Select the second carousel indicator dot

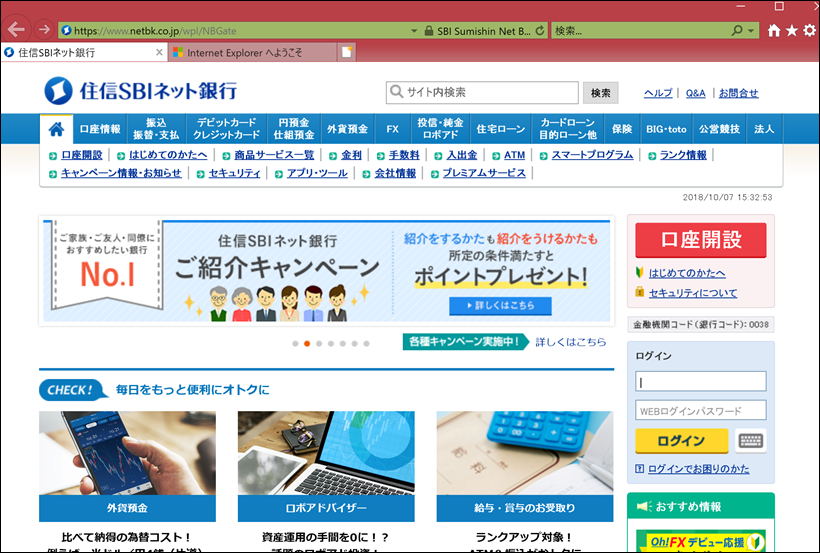306,343
